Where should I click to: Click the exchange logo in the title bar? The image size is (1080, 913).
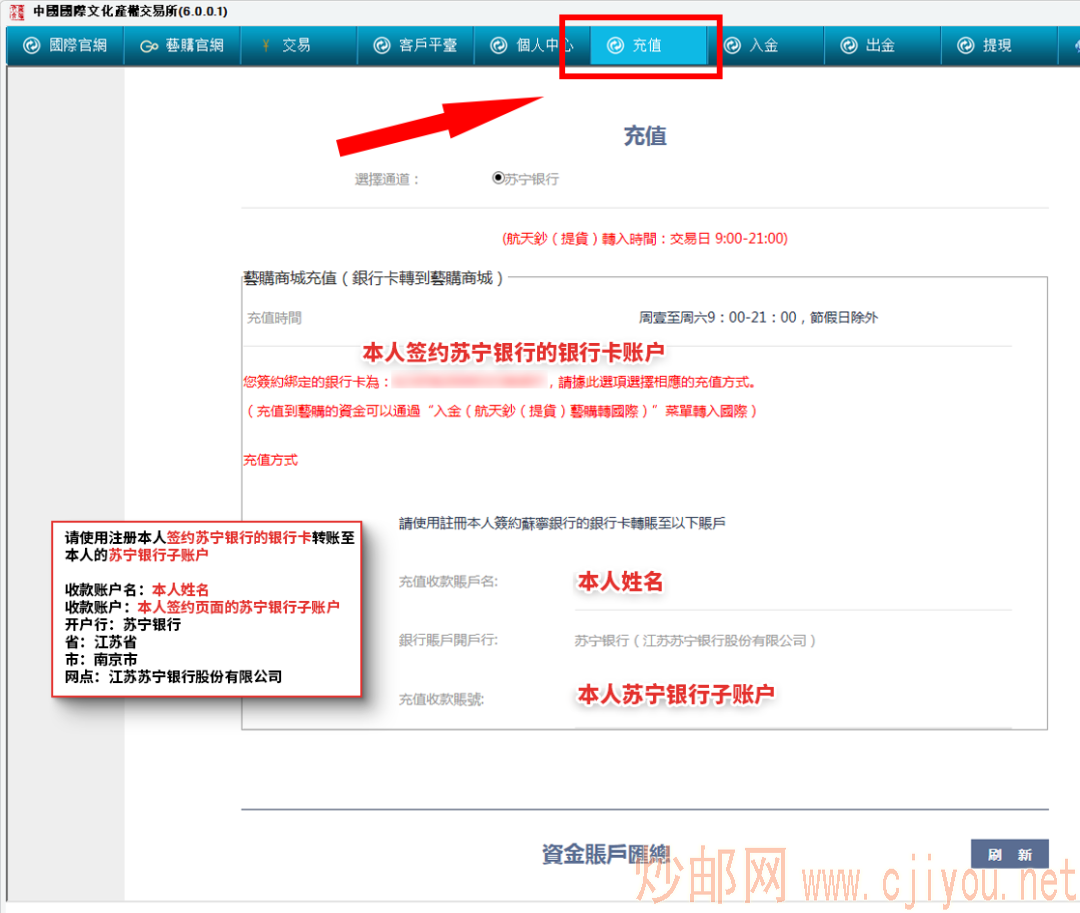pos(17,12)
